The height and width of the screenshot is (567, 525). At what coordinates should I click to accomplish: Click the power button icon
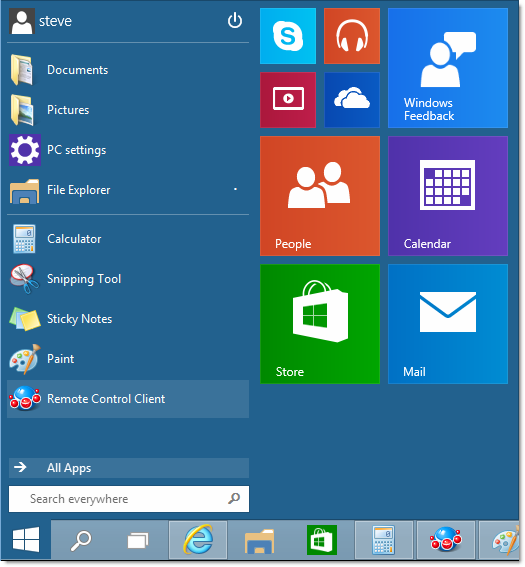click(235, 21)
